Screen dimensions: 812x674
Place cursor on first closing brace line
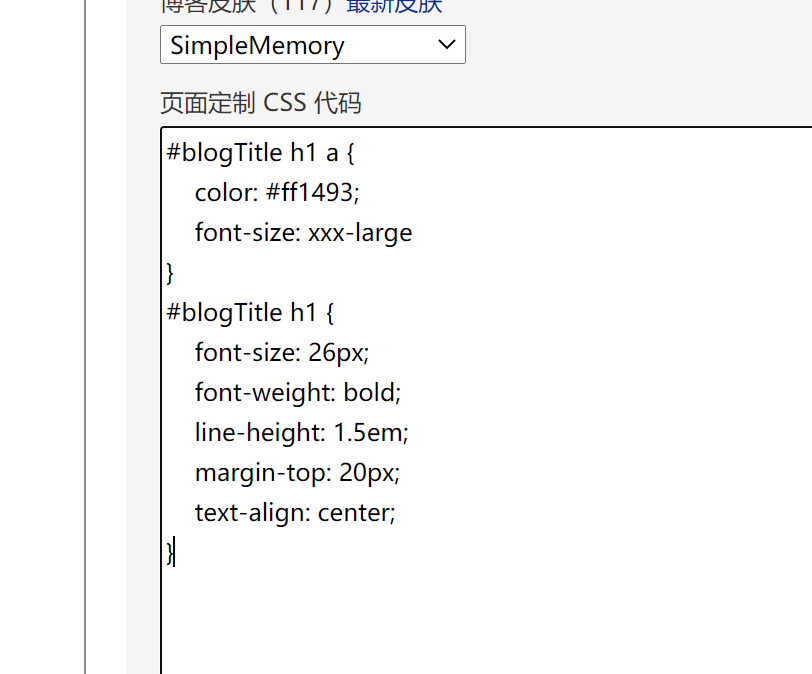[x=170, y=273]
